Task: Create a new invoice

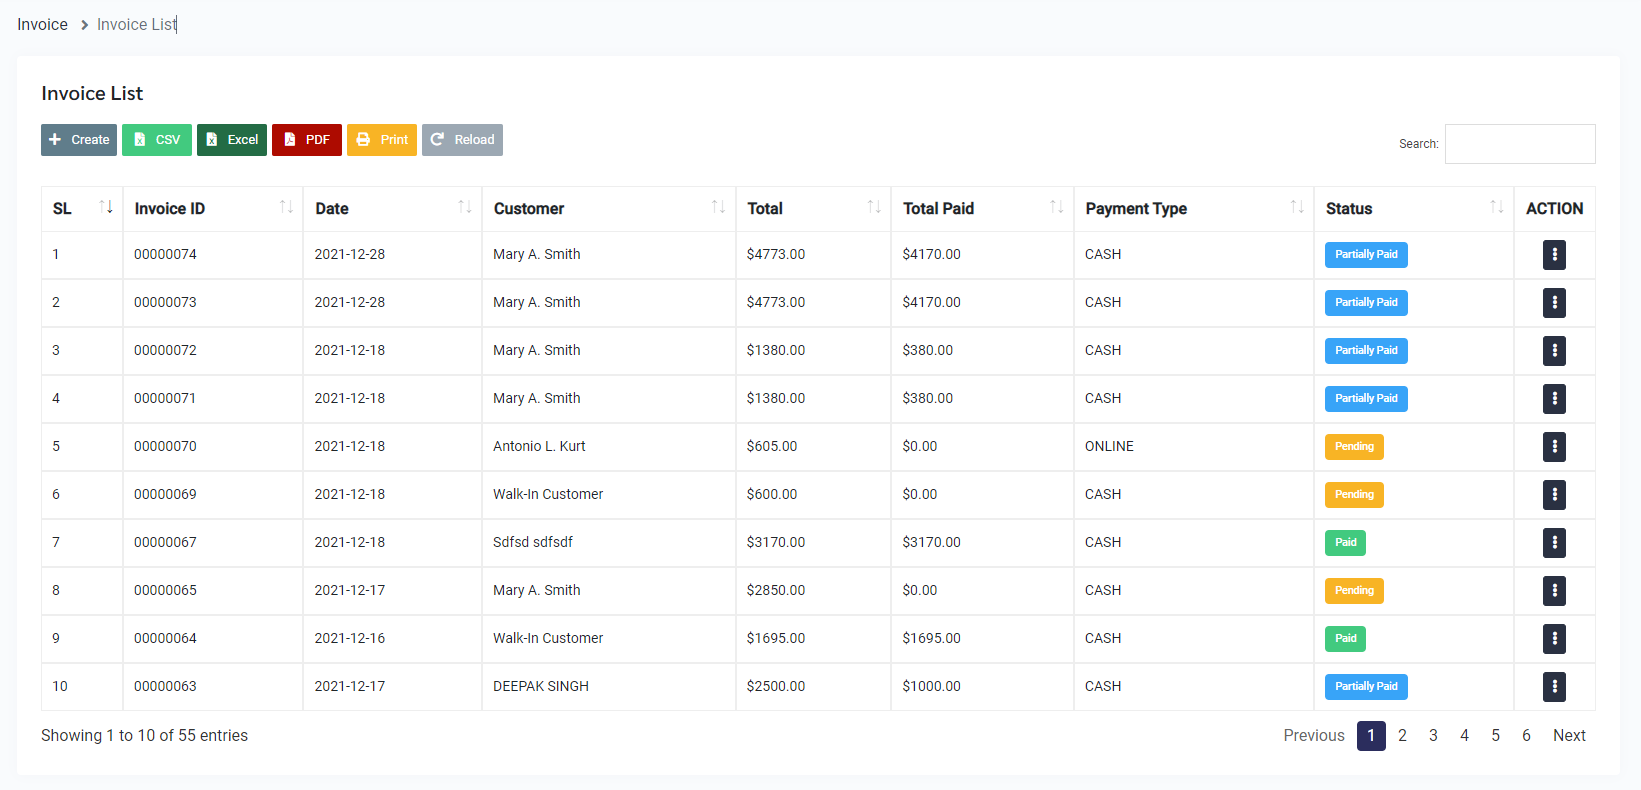Action: tap(79, 140)
